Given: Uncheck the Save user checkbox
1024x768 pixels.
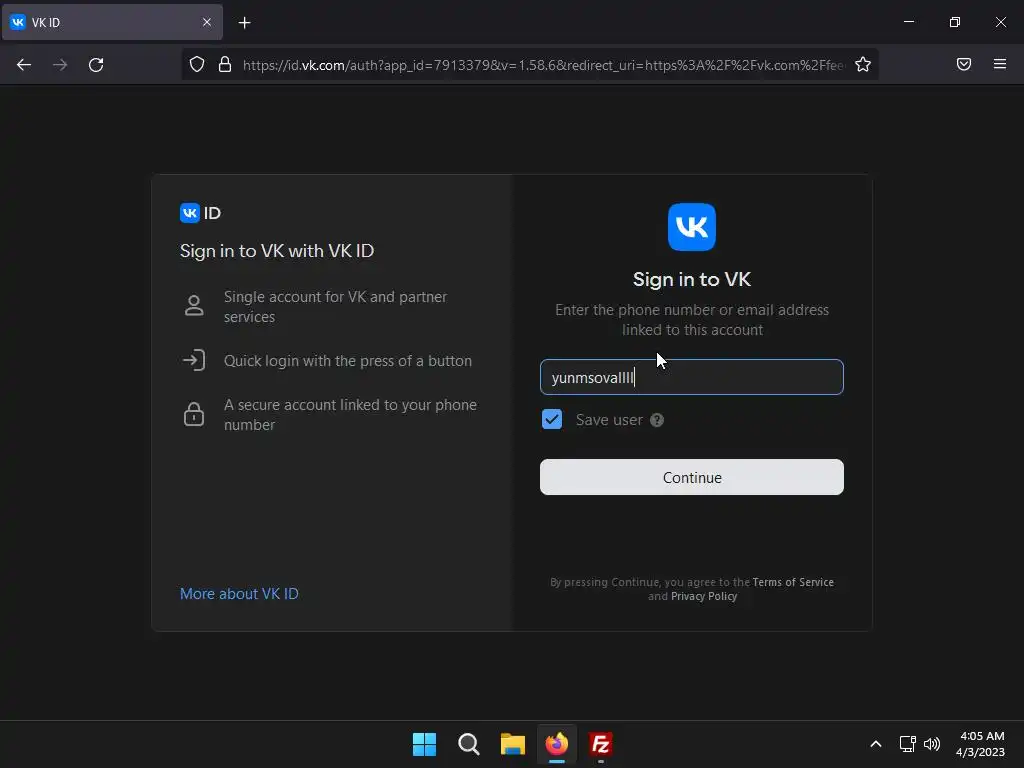Looking at the screenshot, I should point(552,419).
